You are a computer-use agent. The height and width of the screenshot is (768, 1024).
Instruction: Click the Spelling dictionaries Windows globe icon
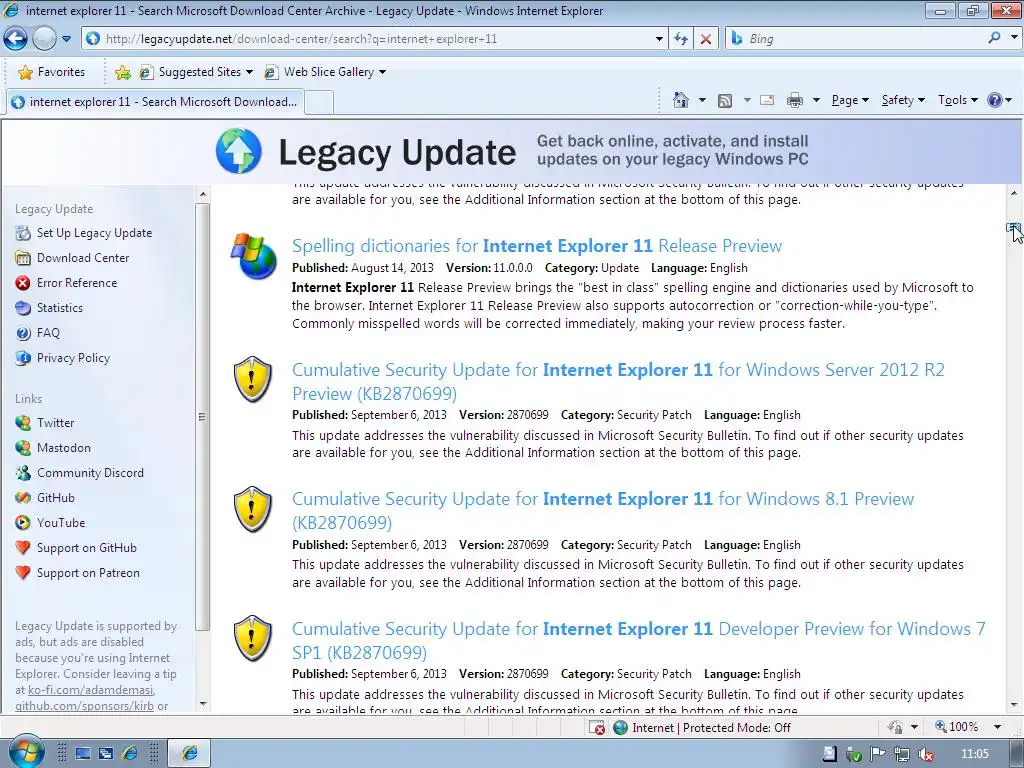pyautogui.click(x=253, y=255)
